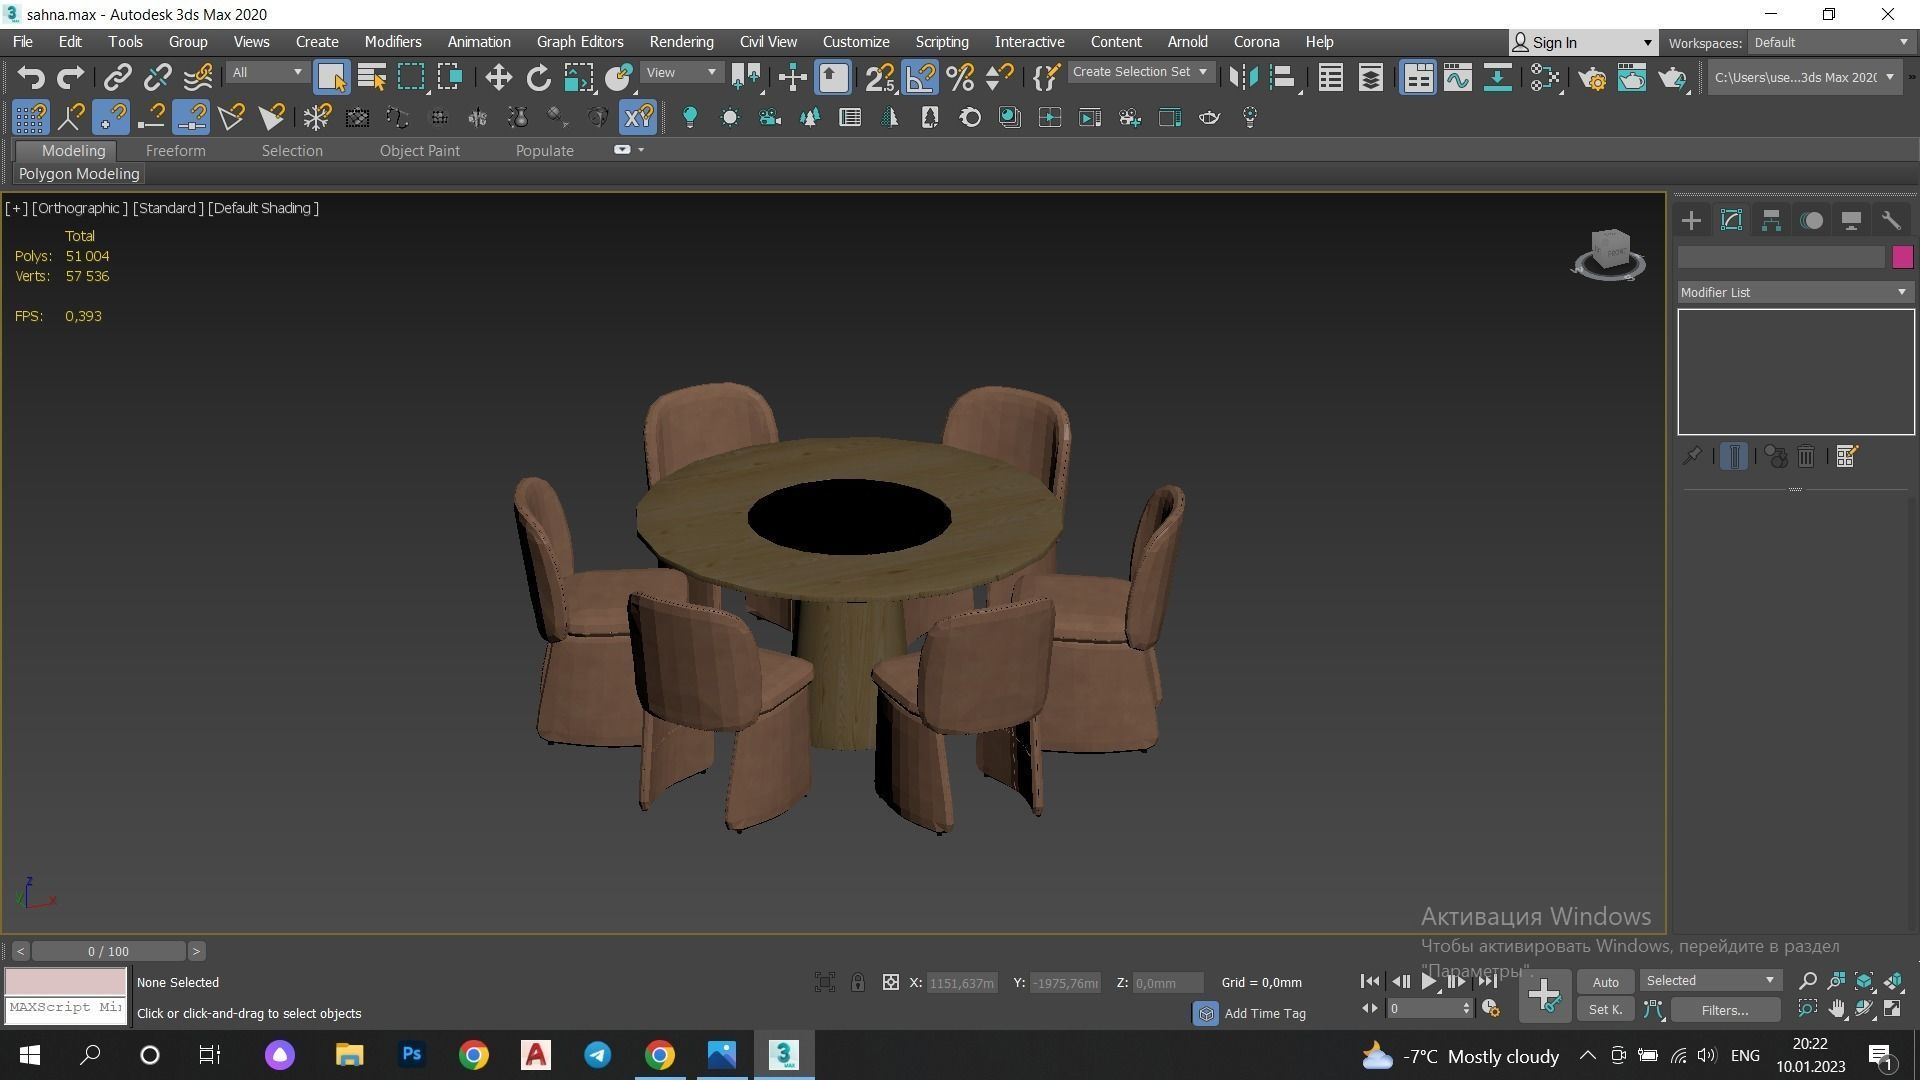The width and height of the screenshot is (1920, 1080).
Task: Open the Key Filters button
Action: click(1724, 1010)
